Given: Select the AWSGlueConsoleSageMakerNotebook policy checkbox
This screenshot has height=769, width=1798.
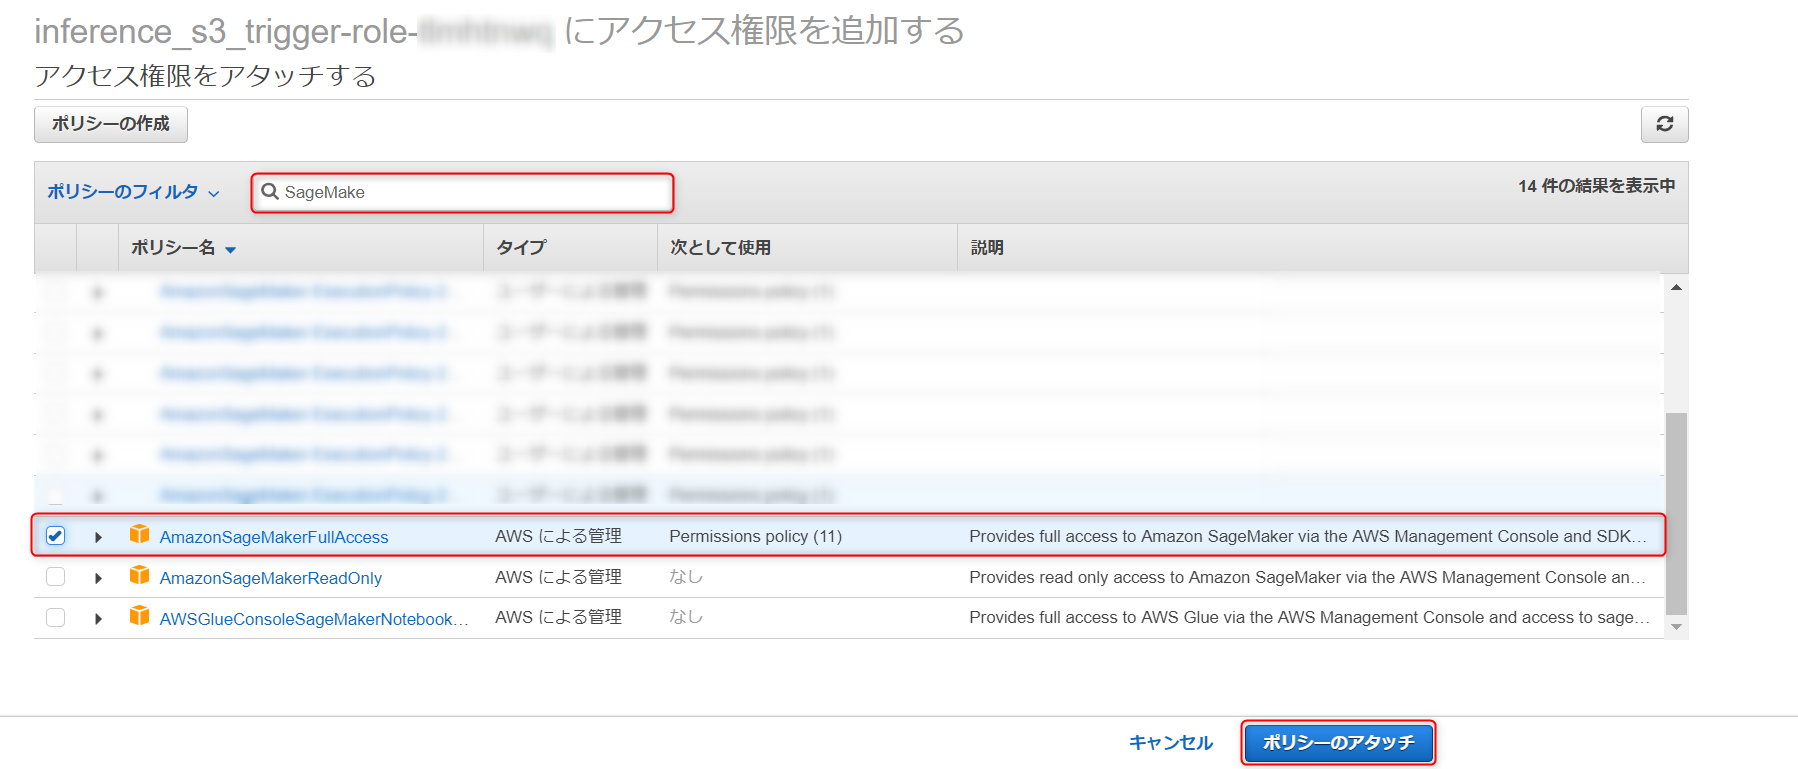Looking at the screenshot, I should pos(56,618).
